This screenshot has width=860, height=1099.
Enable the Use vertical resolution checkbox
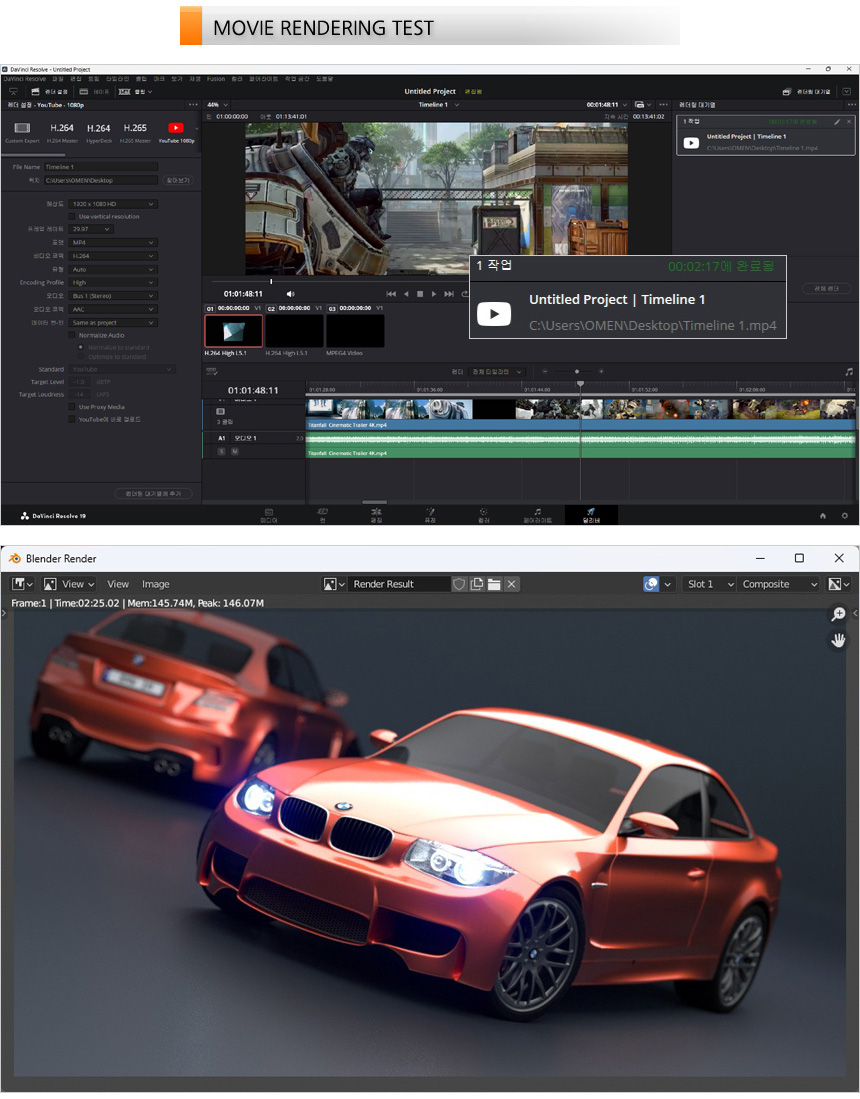click(72, 216)
